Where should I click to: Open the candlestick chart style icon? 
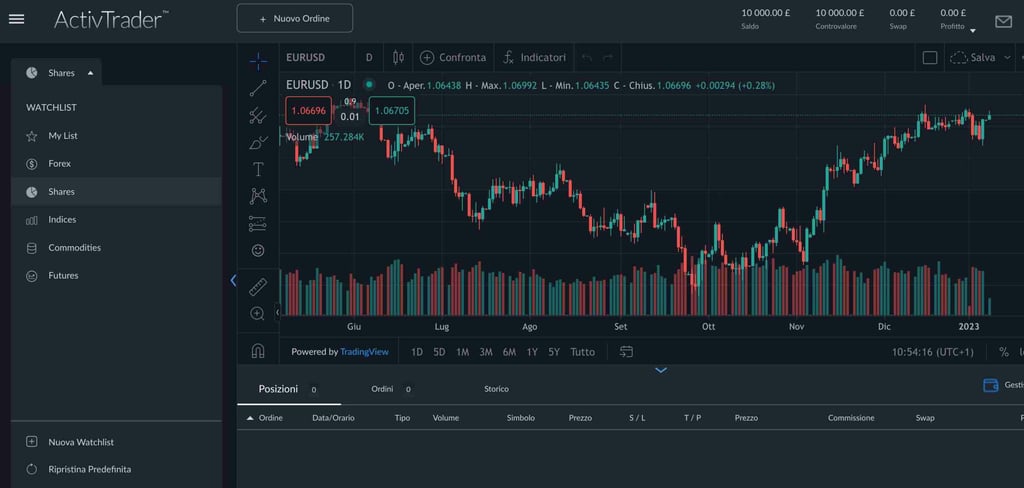point(398,58)
